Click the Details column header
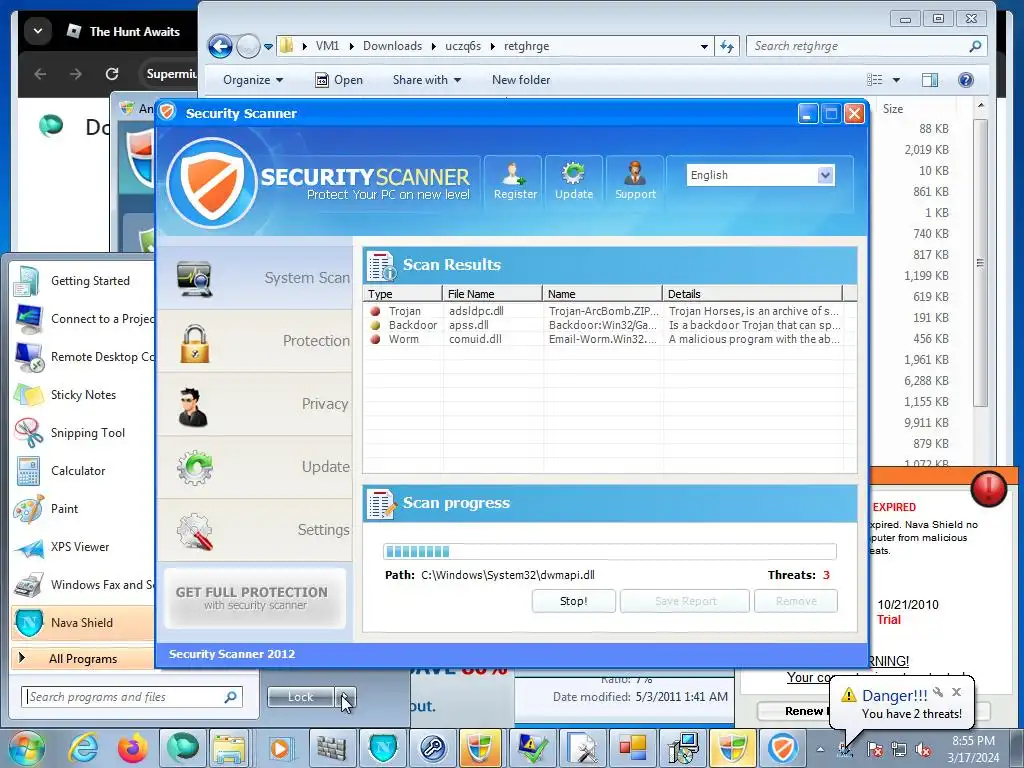This screenshot has width=1024, height=768. [752, 294]
